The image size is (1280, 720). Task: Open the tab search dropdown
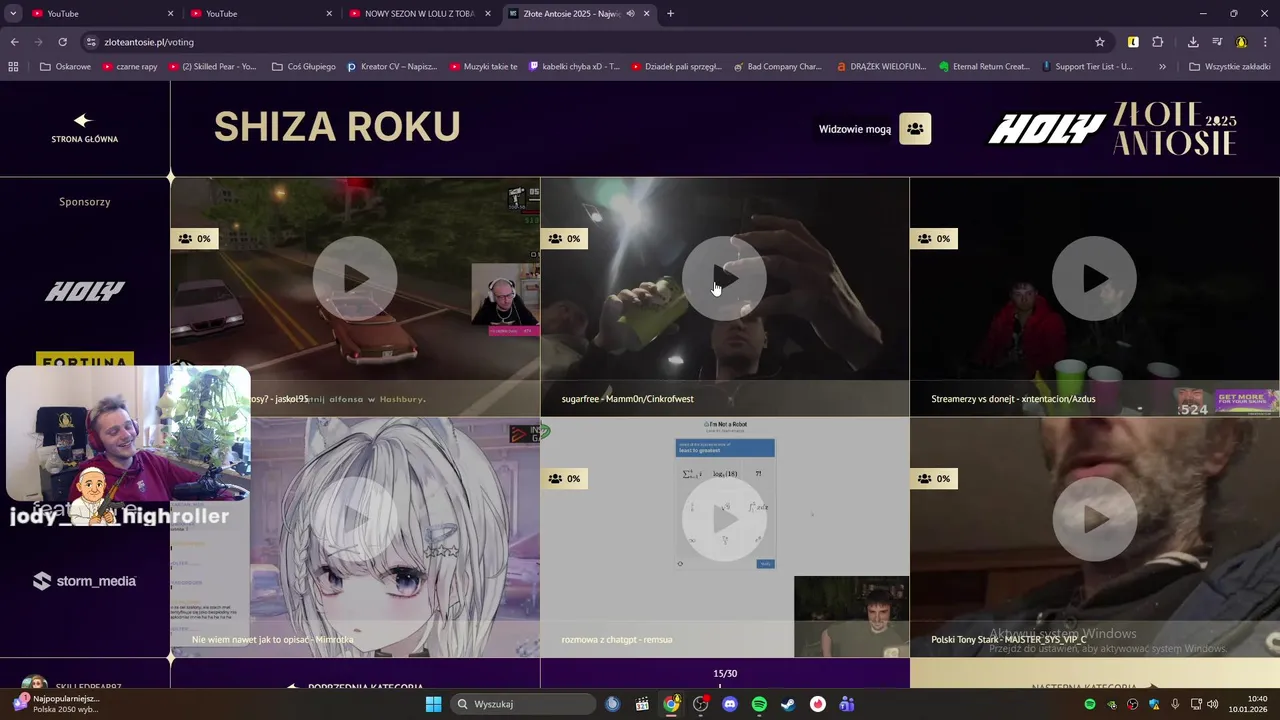click(13, 13)
